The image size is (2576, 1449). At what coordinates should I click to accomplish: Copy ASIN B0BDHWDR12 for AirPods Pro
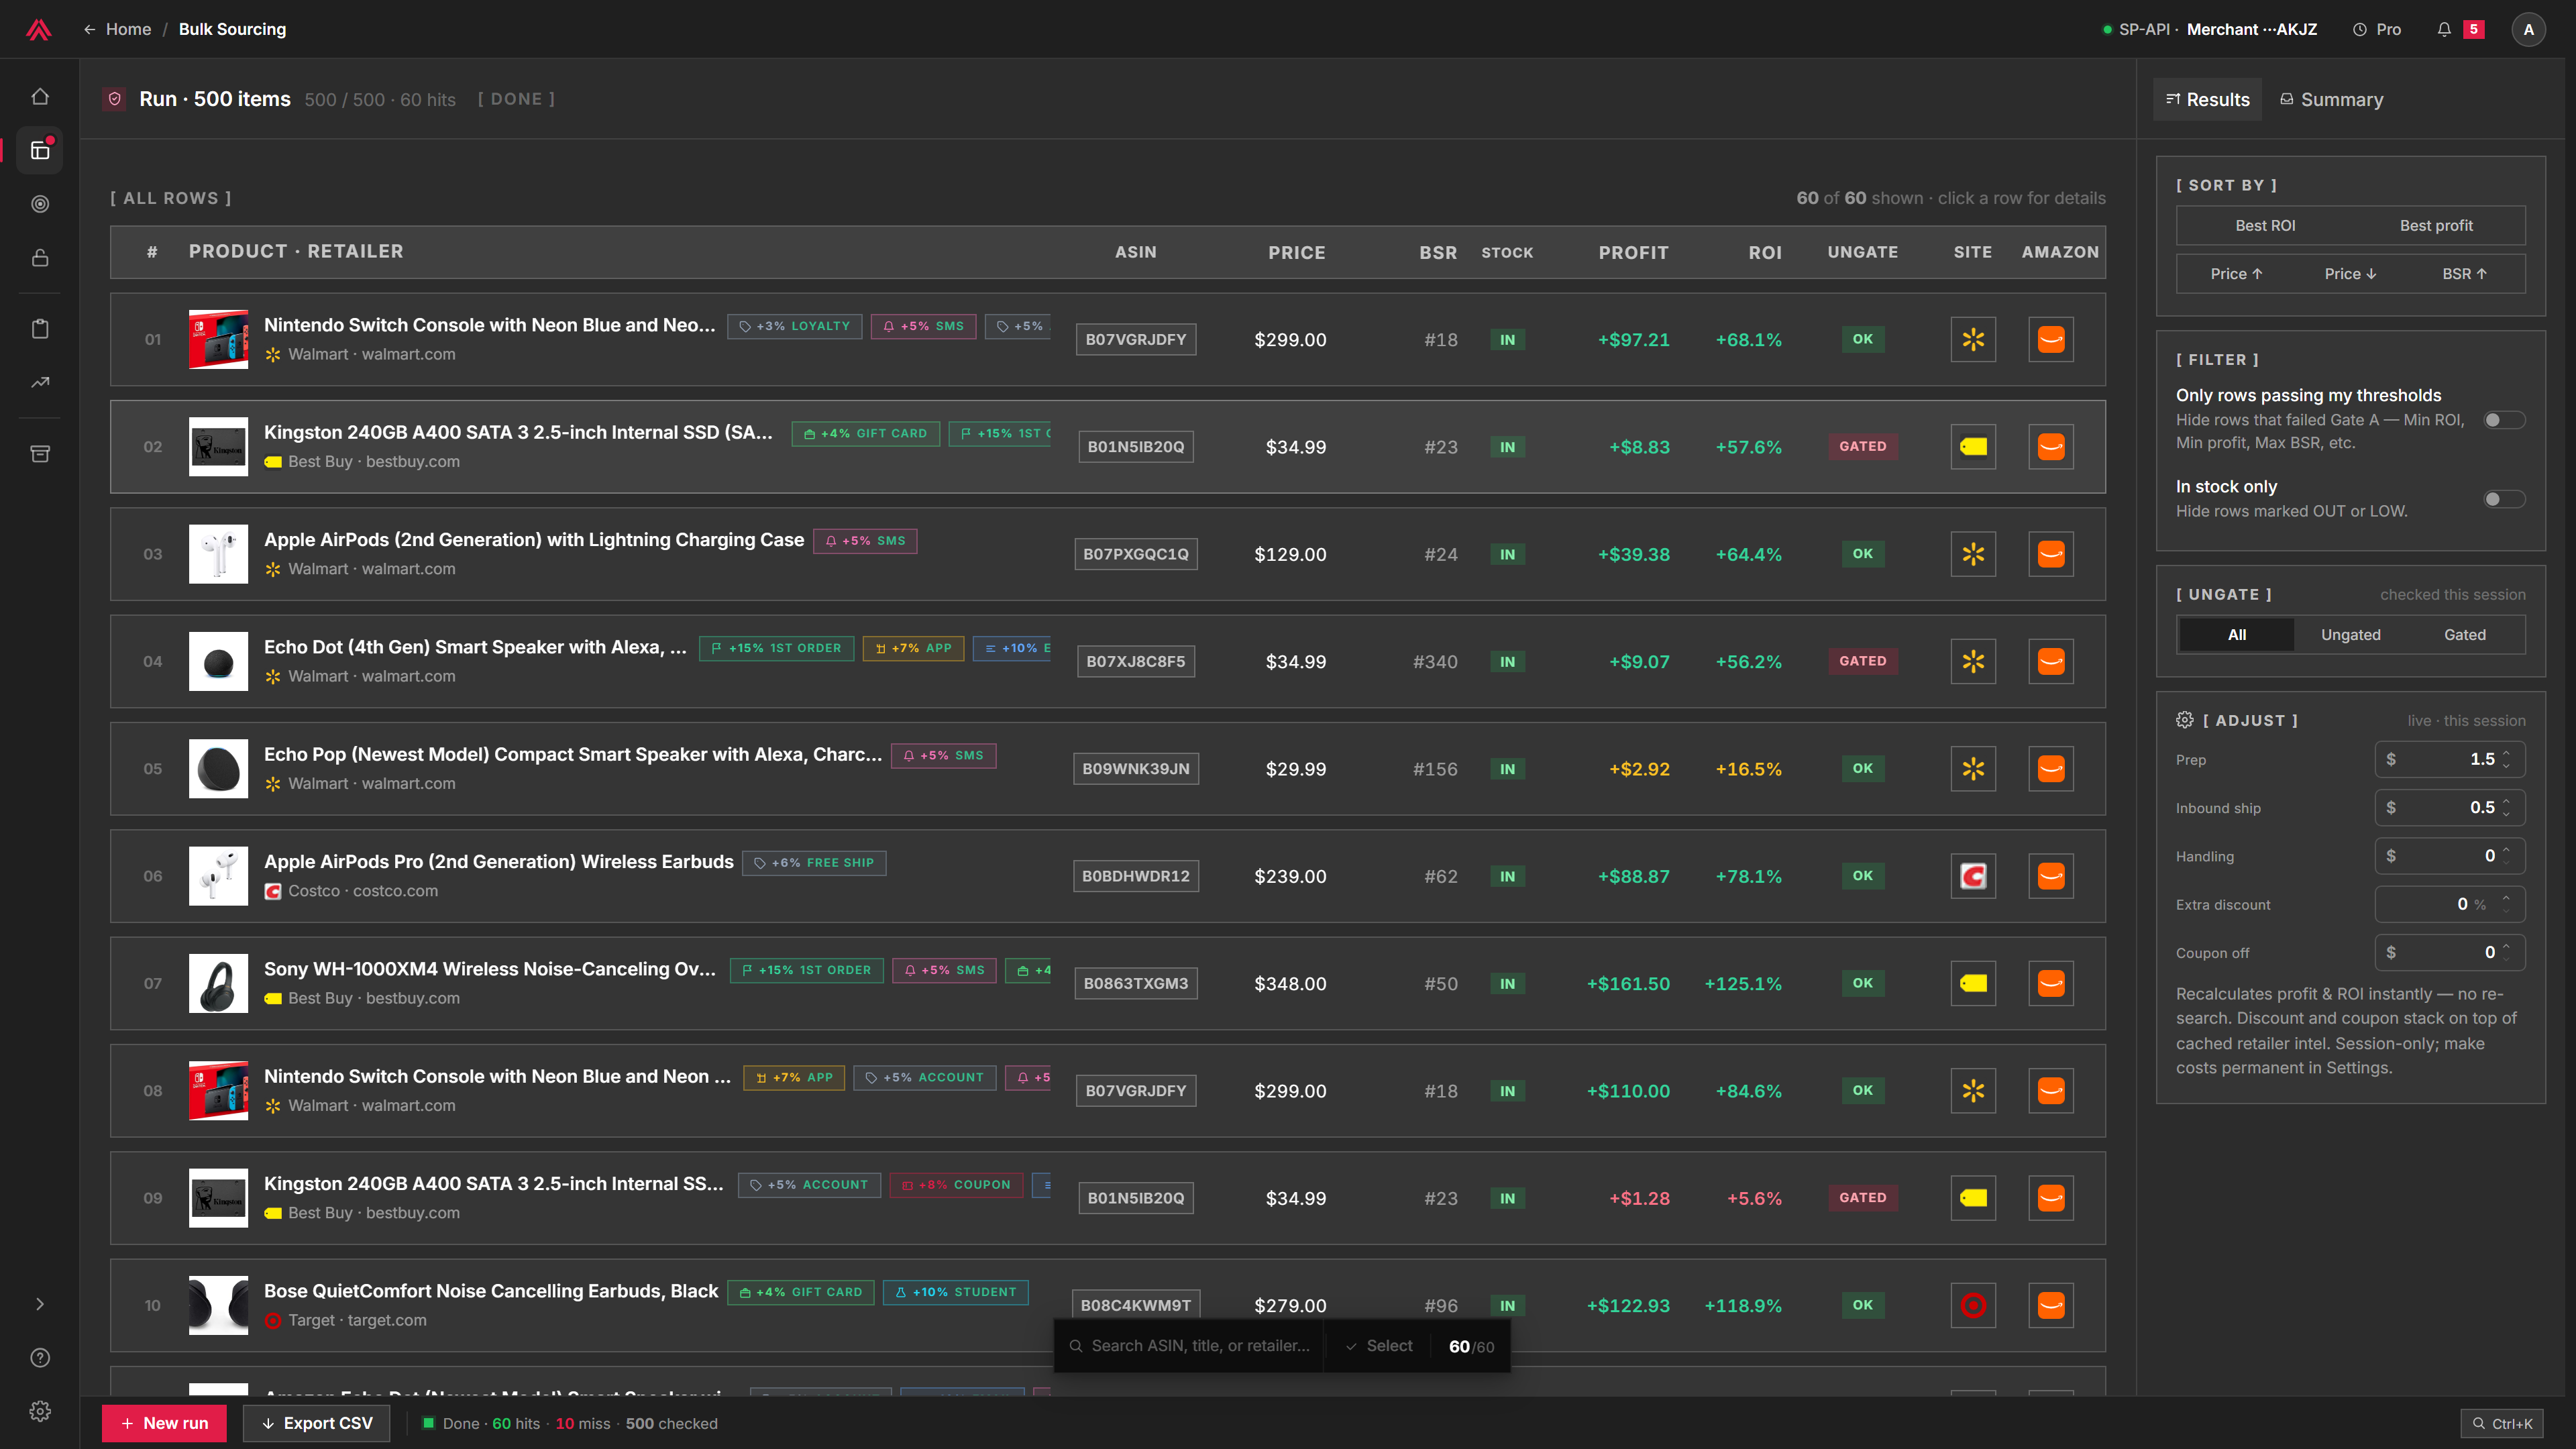(1136, 876)
